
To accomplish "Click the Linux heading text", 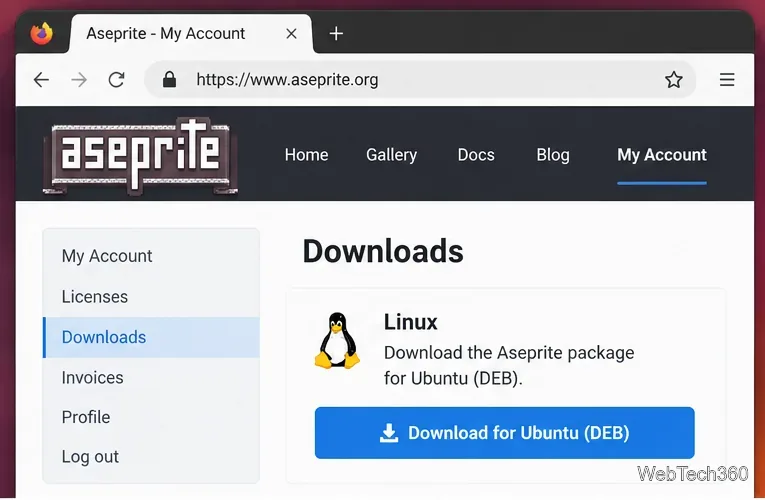I will pyautogui.click(x=410, y=322).
